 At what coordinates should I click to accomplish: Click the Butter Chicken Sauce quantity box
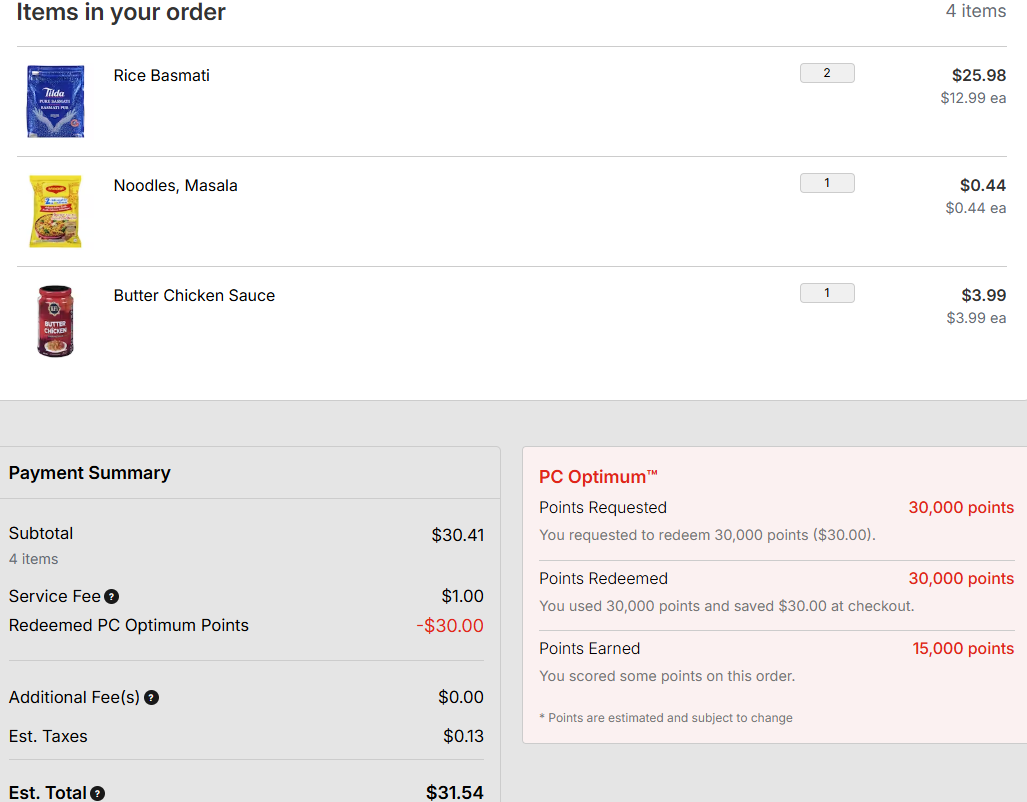click(827, 293)
